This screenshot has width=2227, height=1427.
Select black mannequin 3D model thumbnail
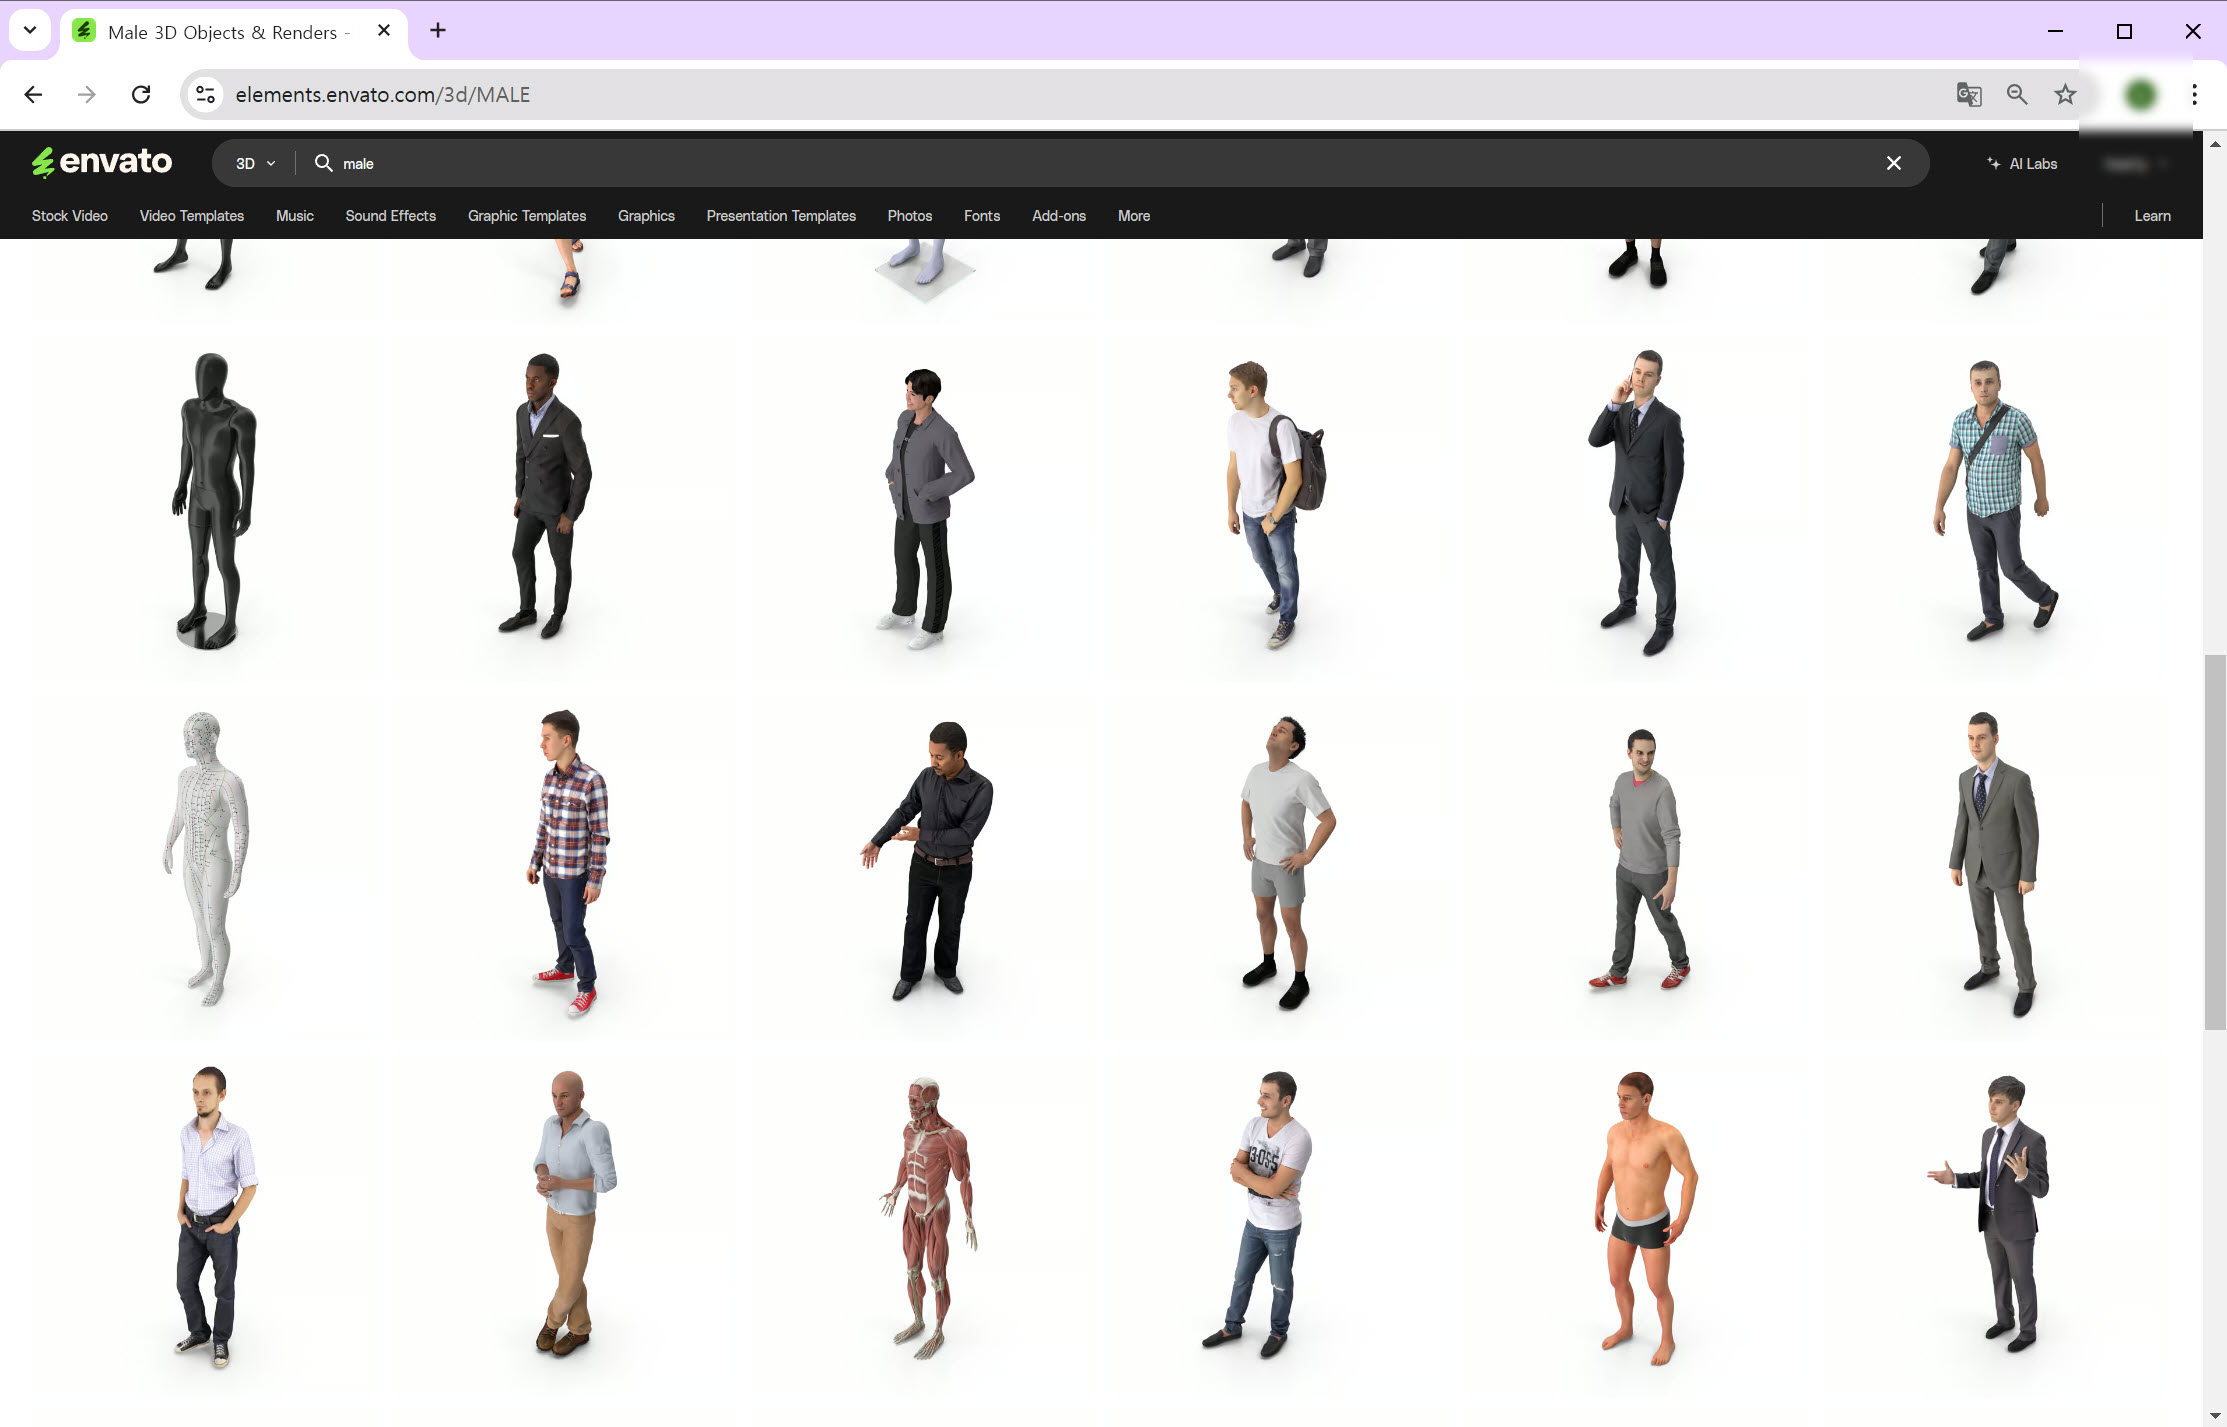tap(212, 500)
